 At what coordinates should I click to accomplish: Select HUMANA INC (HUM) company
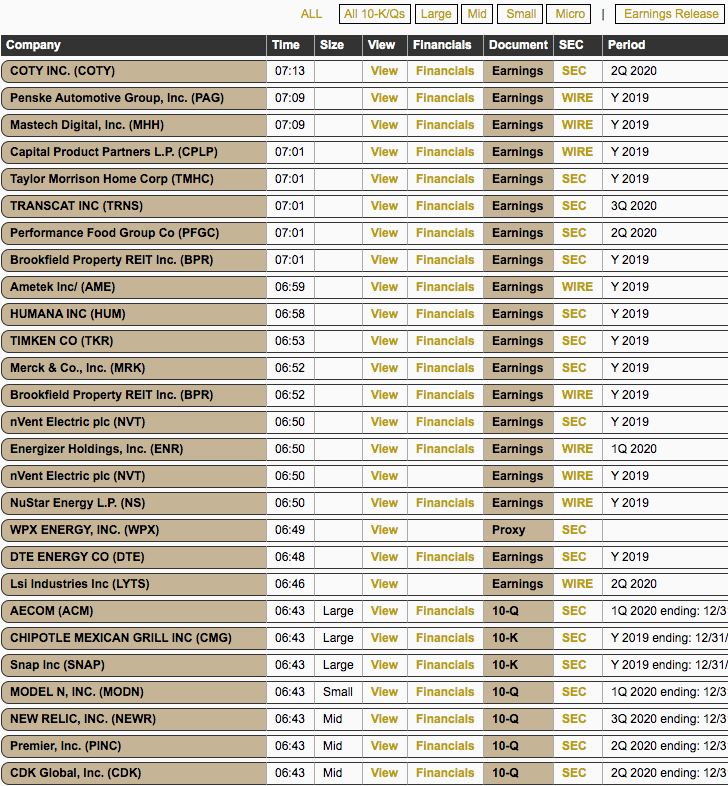[x=134, y=314]
